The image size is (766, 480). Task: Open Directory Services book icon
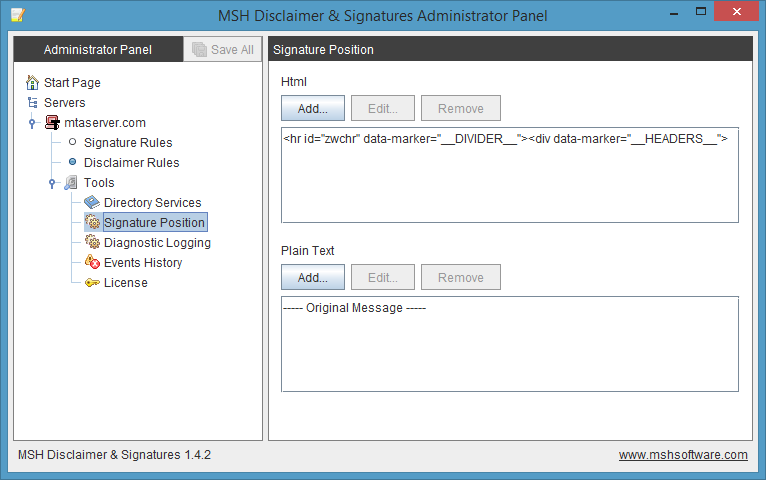[x=92, y=203]
